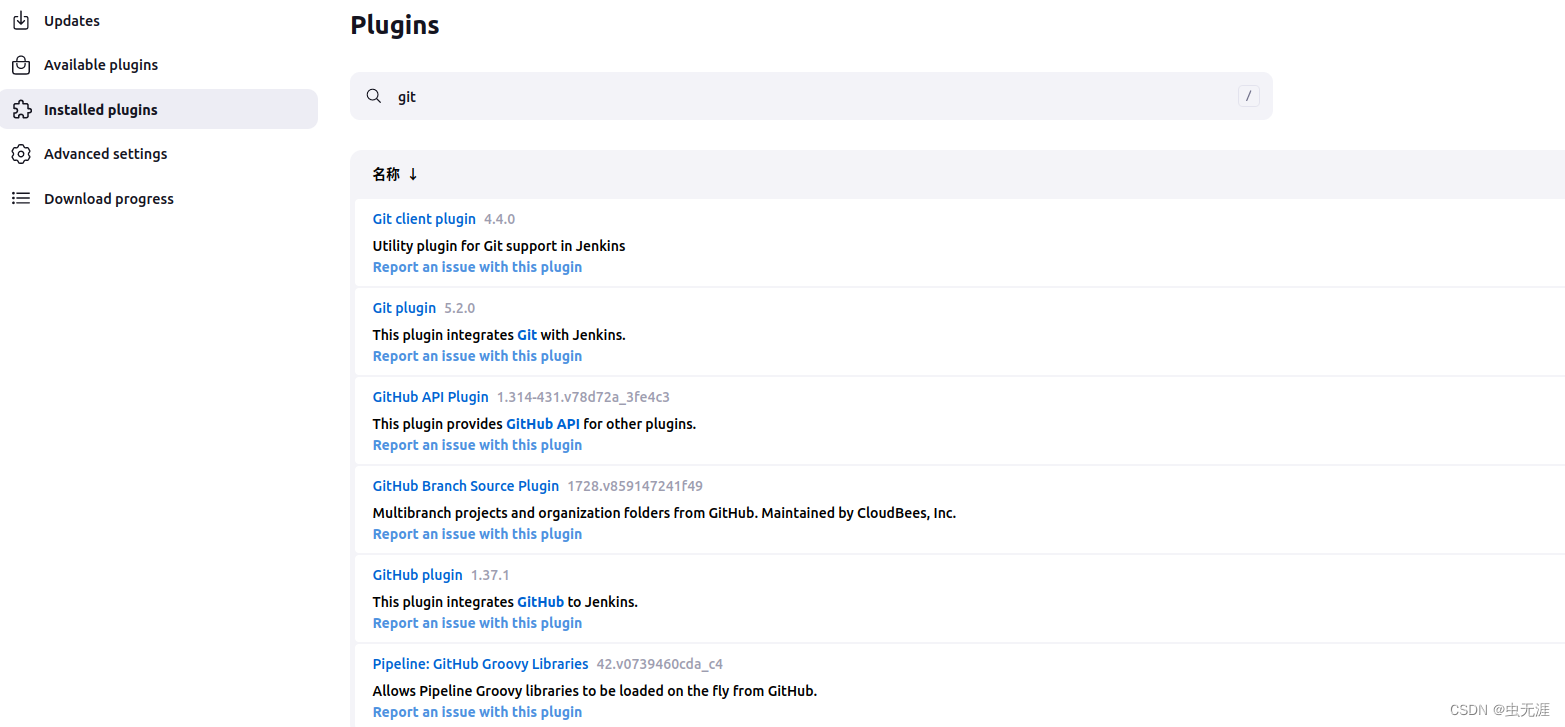Open the GitHub Branch Source Plugin link
This screenshot has width=1565, height=727.
point(465,486)
